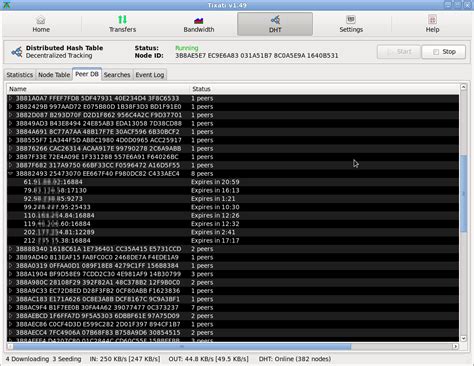This screenshot has width=474, height=366.
Task: Click the horizontal scrollbar thumb
Action: 182,347
